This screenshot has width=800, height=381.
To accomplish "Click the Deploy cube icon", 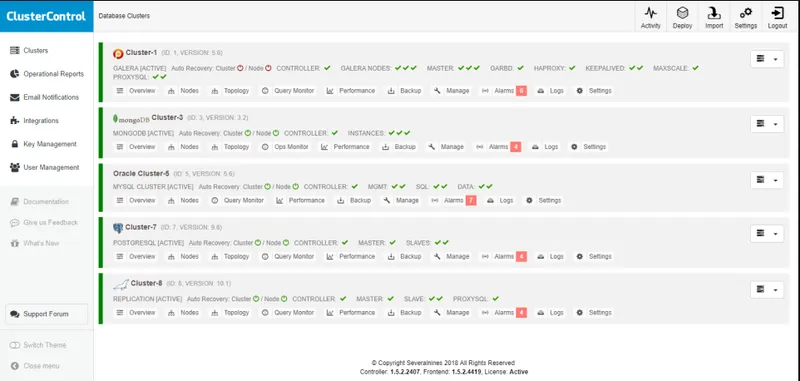I will pyautogui.click(x=682, y=18).
